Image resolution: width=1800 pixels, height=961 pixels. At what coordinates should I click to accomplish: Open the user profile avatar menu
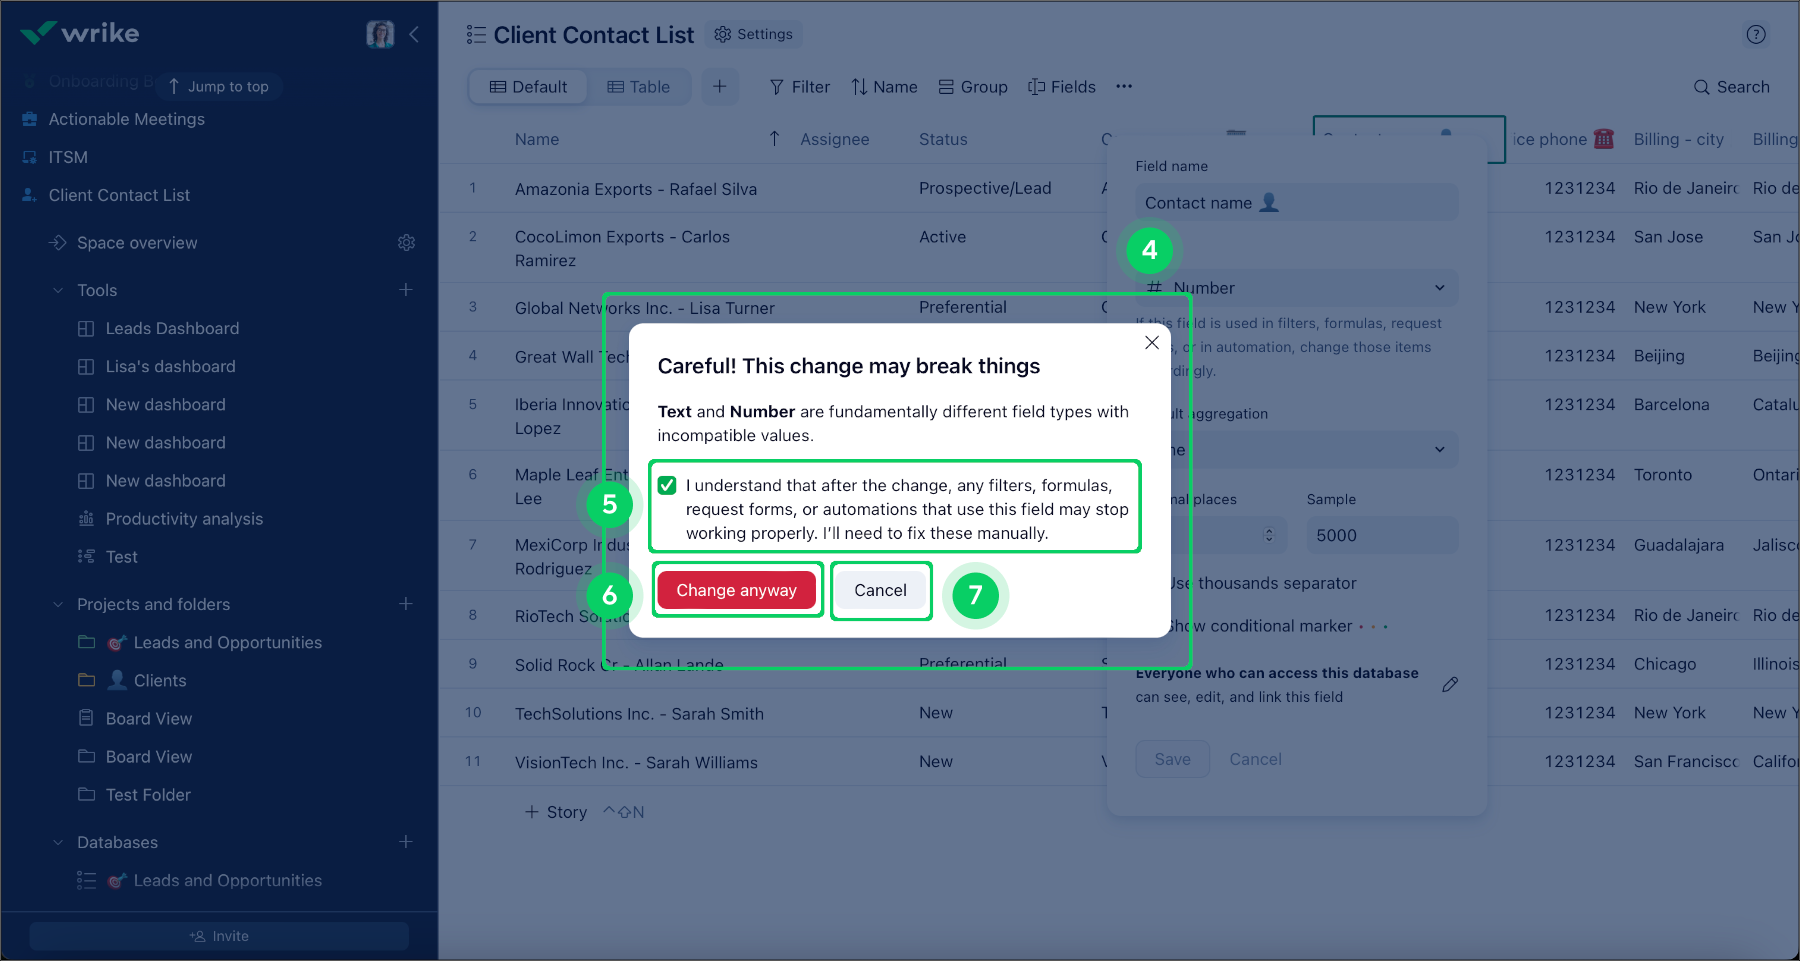point(380,34)
